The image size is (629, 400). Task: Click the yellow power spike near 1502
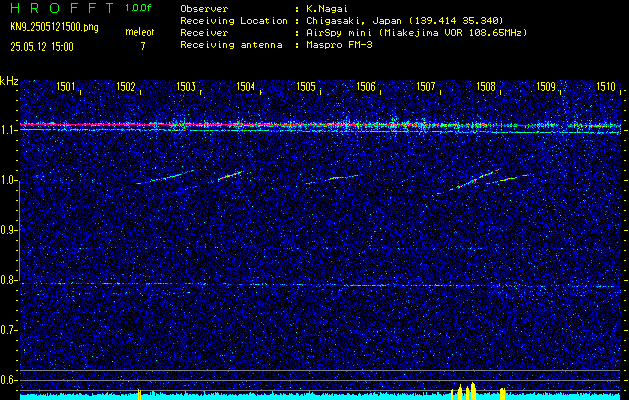click(x=139, y=394)
